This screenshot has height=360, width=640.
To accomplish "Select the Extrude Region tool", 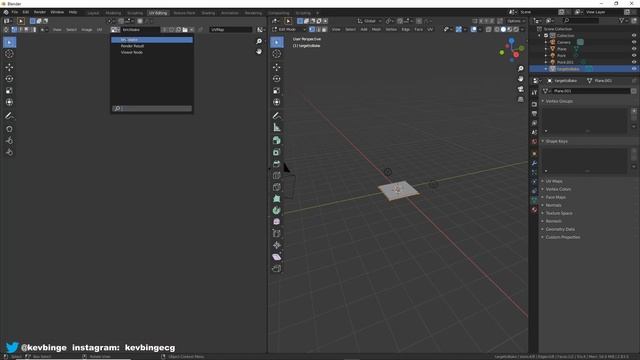I will 277,140.
